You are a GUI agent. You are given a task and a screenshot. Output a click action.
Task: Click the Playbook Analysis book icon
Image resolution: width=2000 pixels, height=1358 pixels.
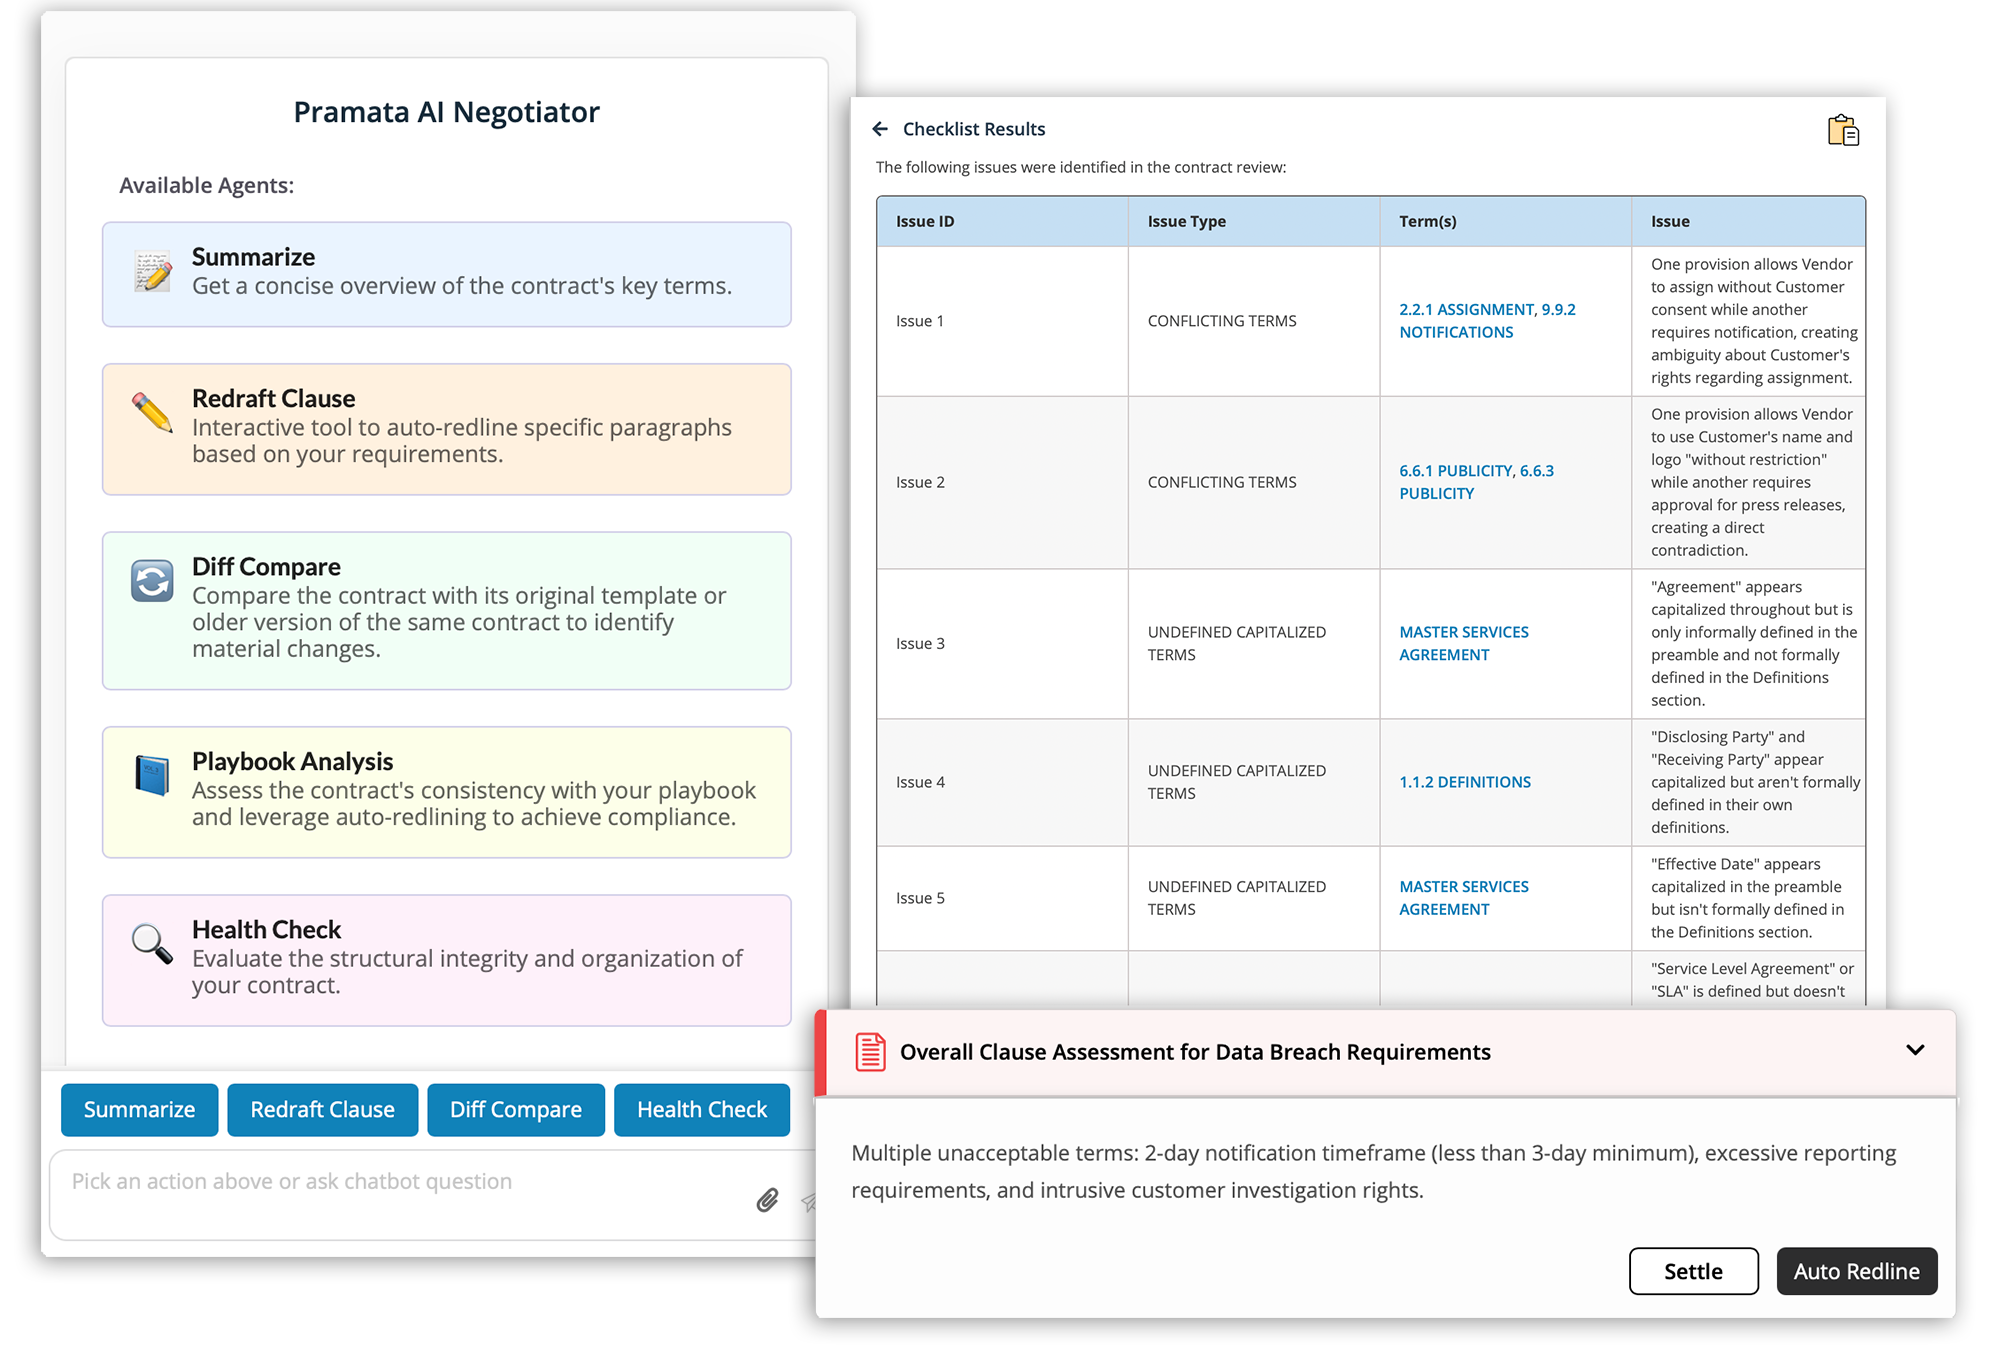(152, 775)
